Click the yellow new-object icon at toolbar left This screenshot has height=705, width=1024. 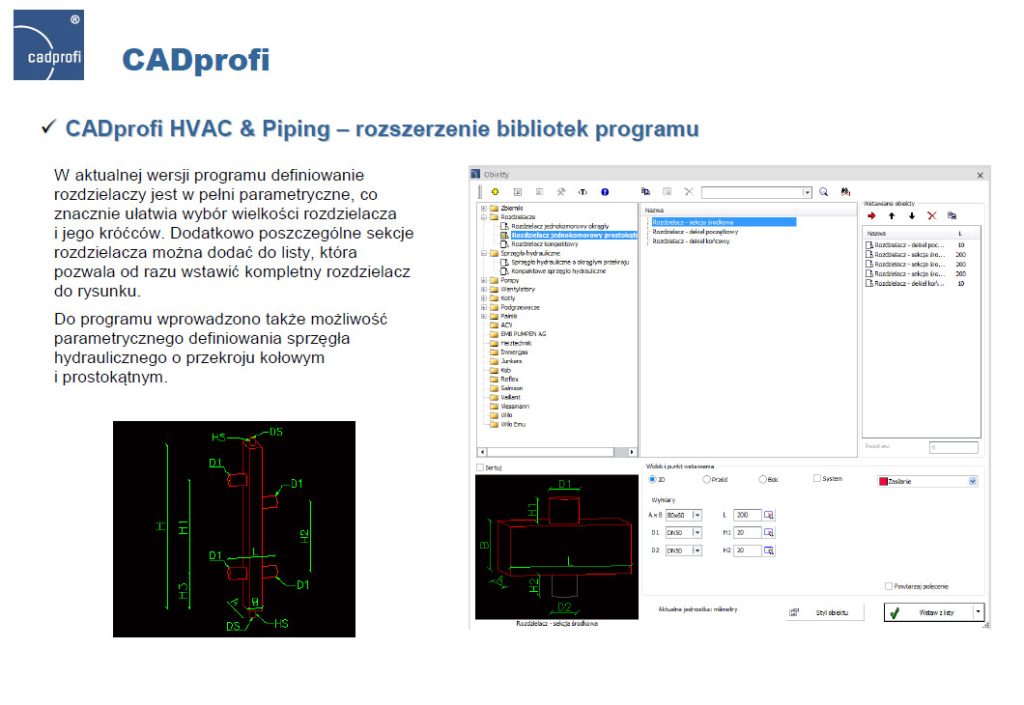point(495,192)
